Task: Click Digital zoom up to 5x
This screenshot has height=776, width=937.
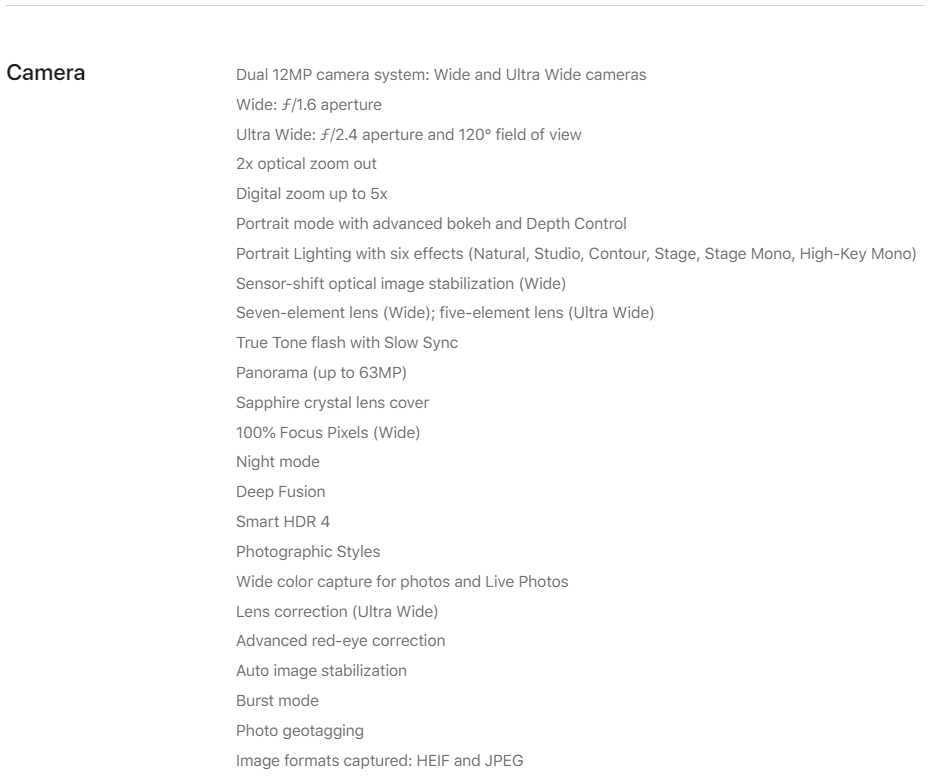Action: click(311, 194)
